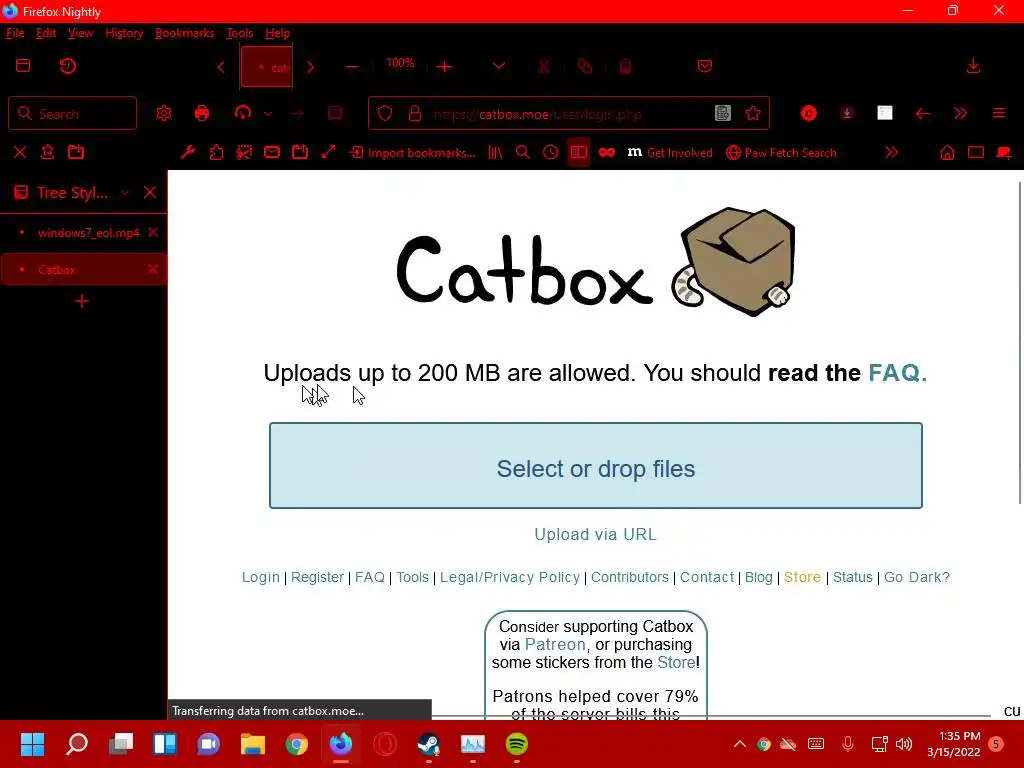This screenshot has width=1024, height=768.
Task: Open the View menu
Action: (80, 33)
